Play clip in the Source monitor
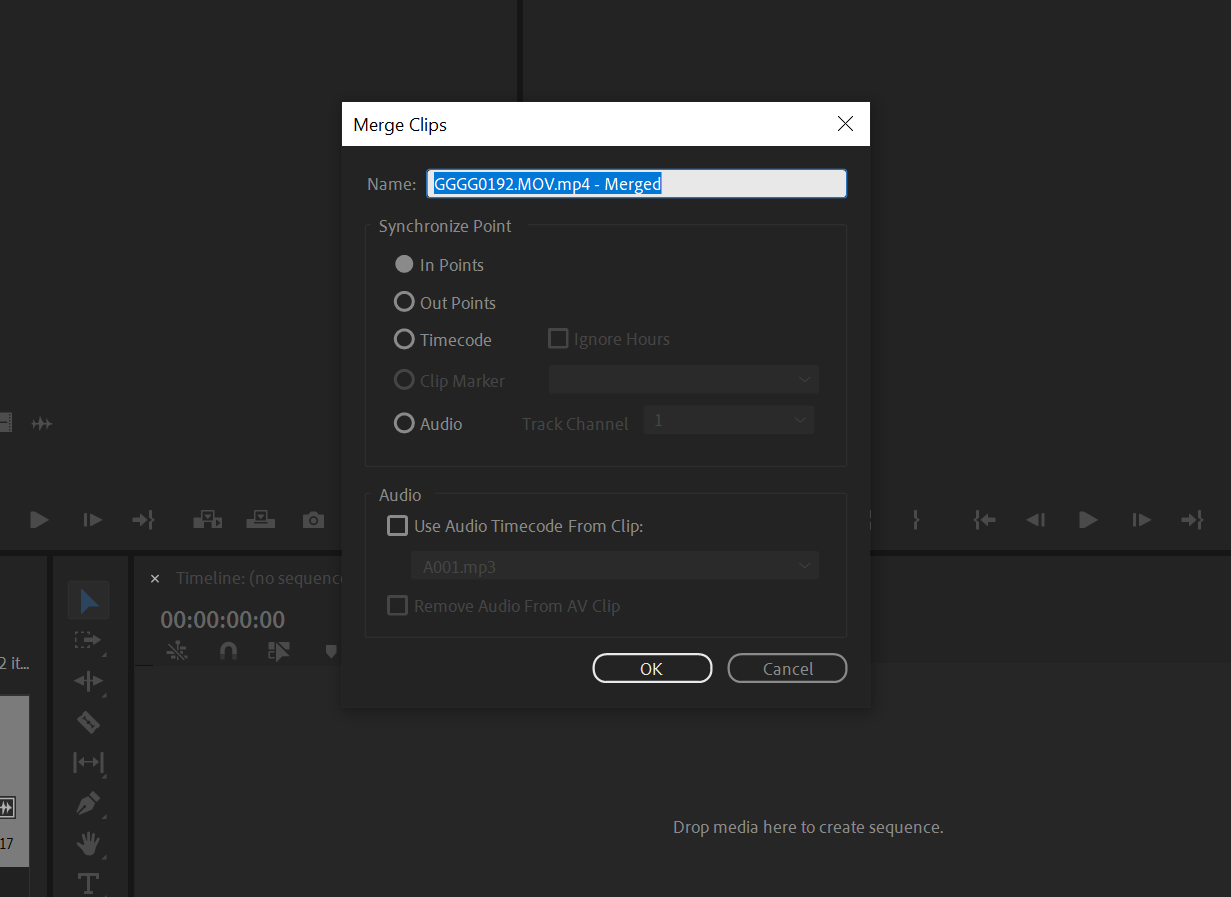The height and width of the screenshot is (897, 1231). [39, 520]
